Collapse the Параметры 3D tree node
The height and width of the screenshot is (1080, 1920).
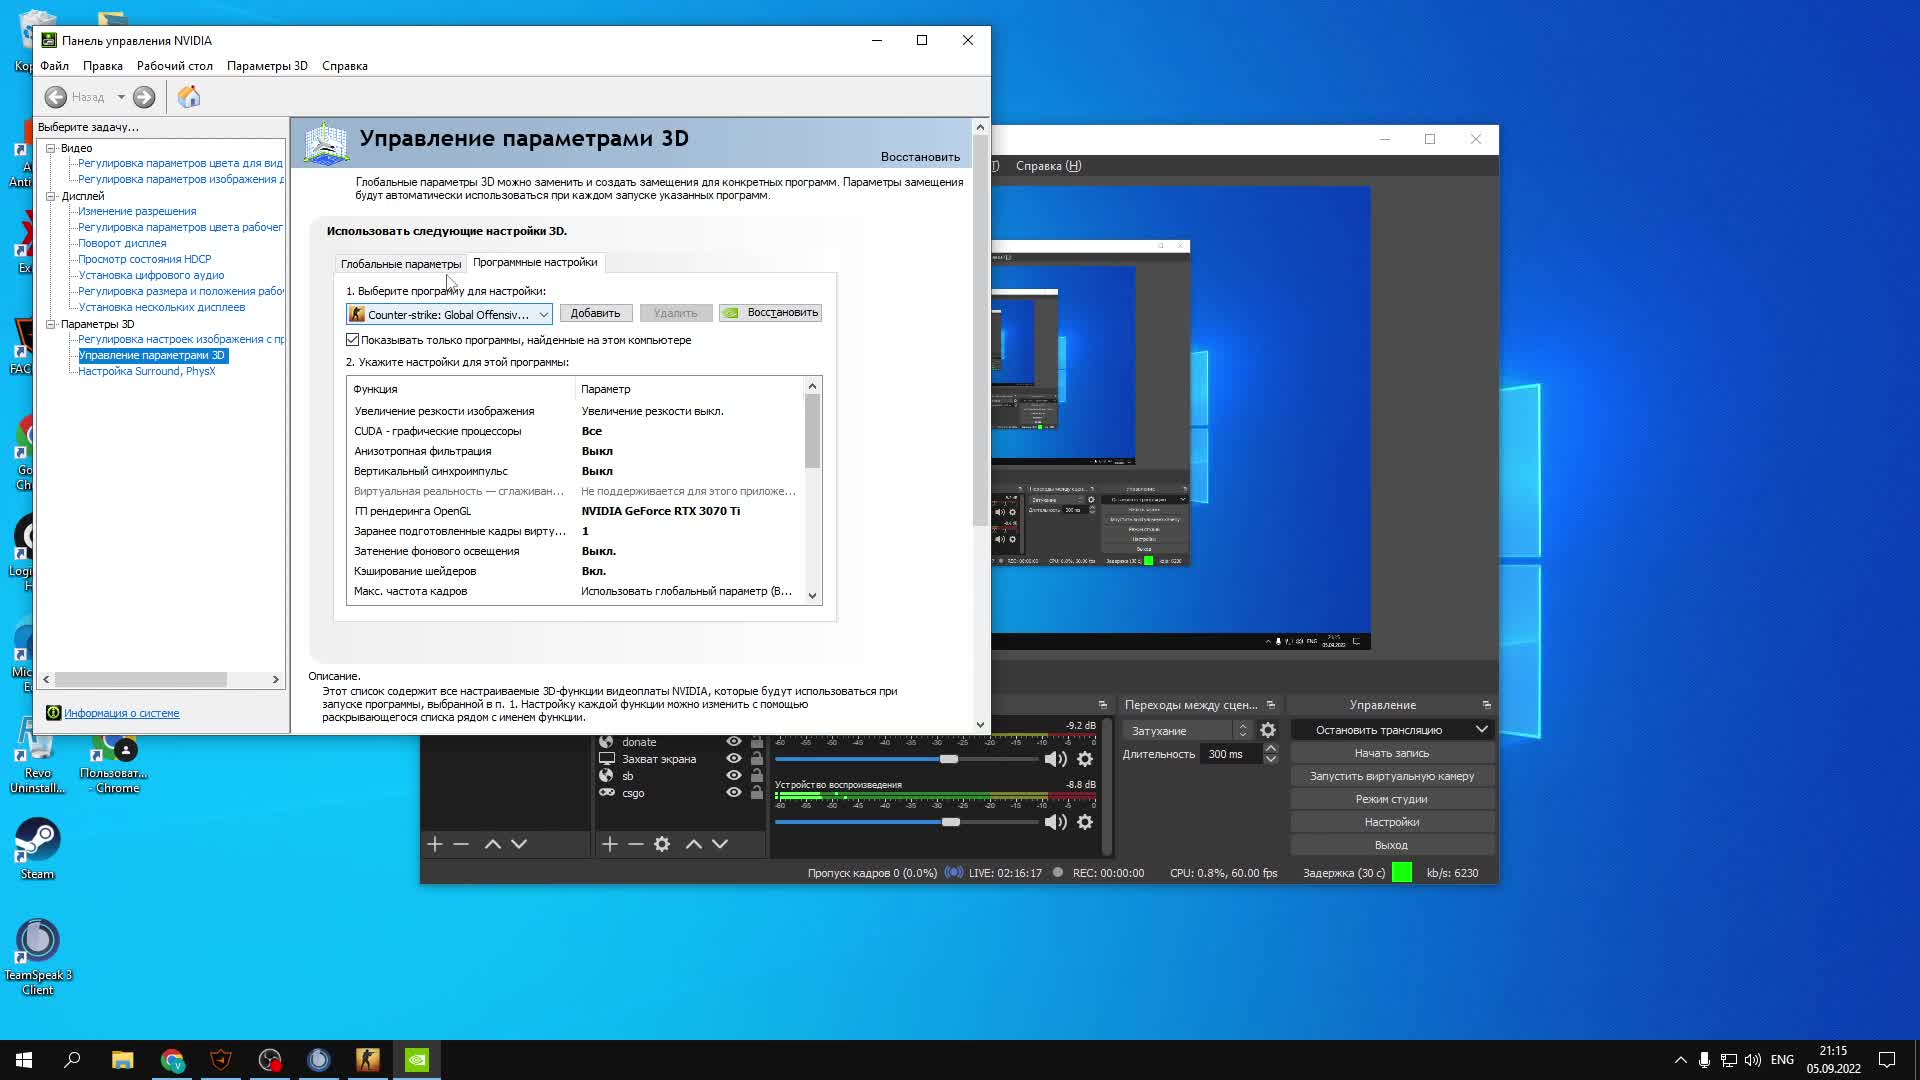point(50,324)
